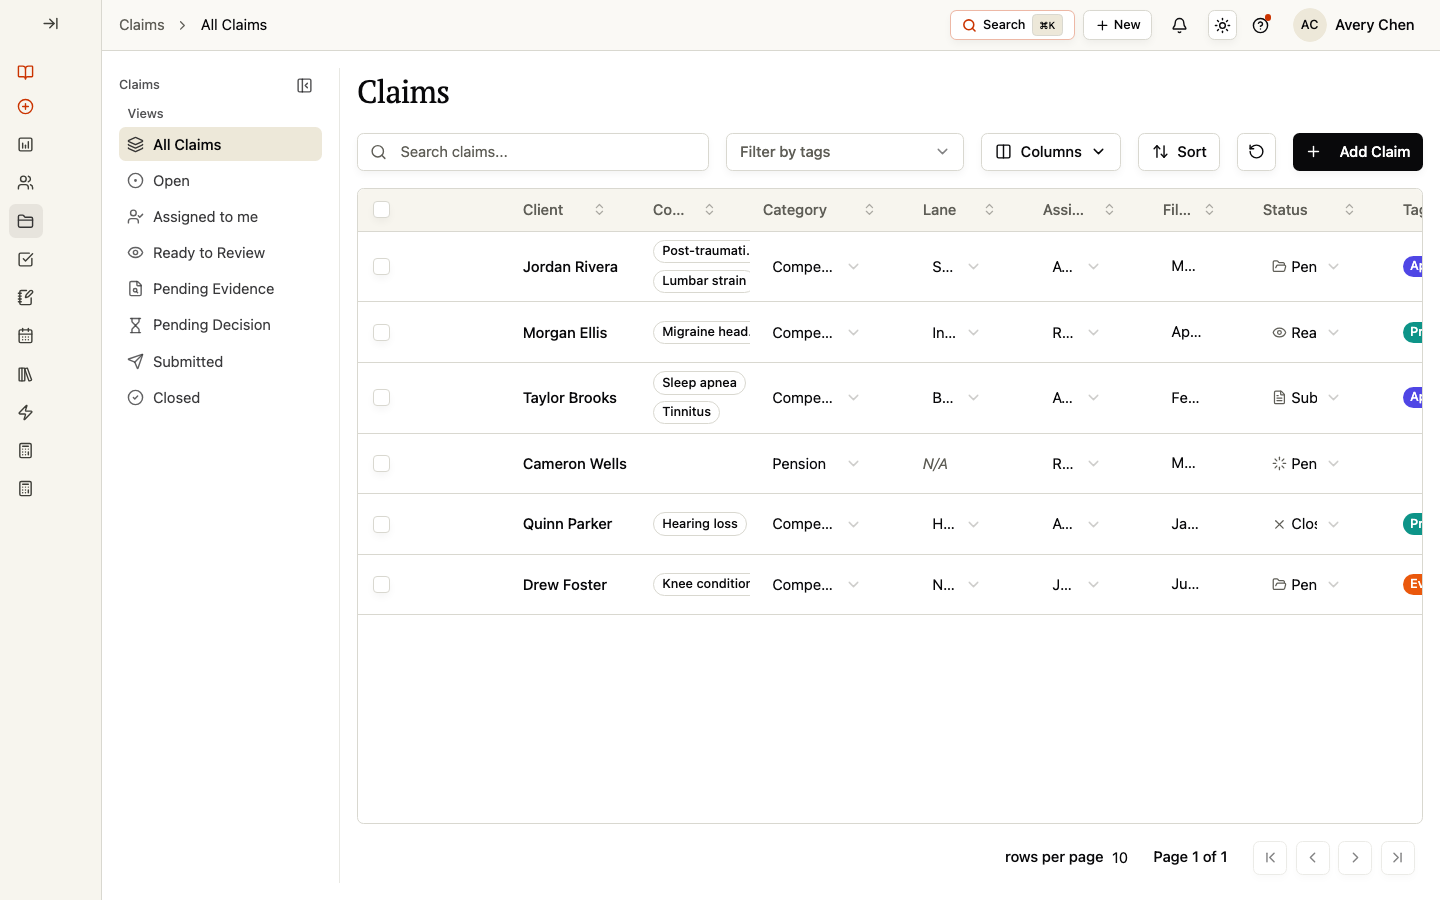Open the note-edit icon in left rail
This screenshot has width=1440, height=900.
point(26,298)
